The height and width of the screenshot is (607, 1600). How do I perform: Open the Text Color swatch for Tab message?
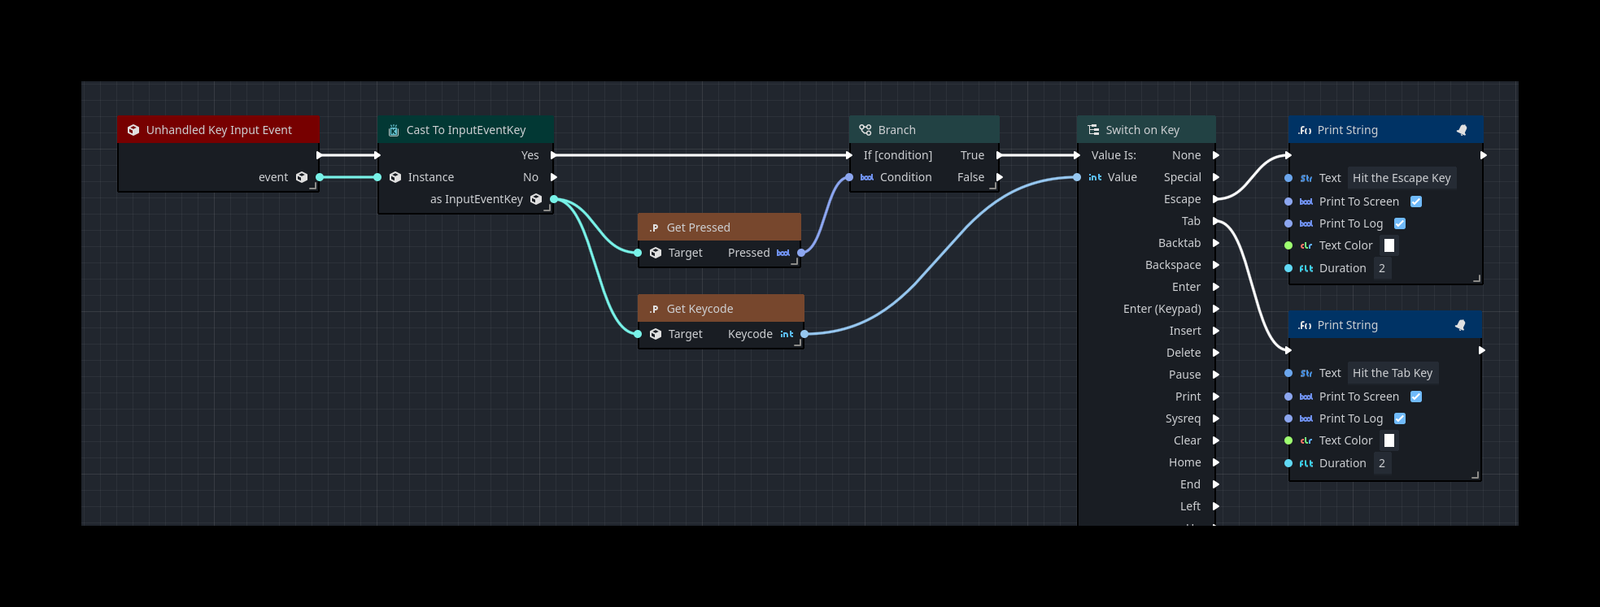coord(1389,441)
